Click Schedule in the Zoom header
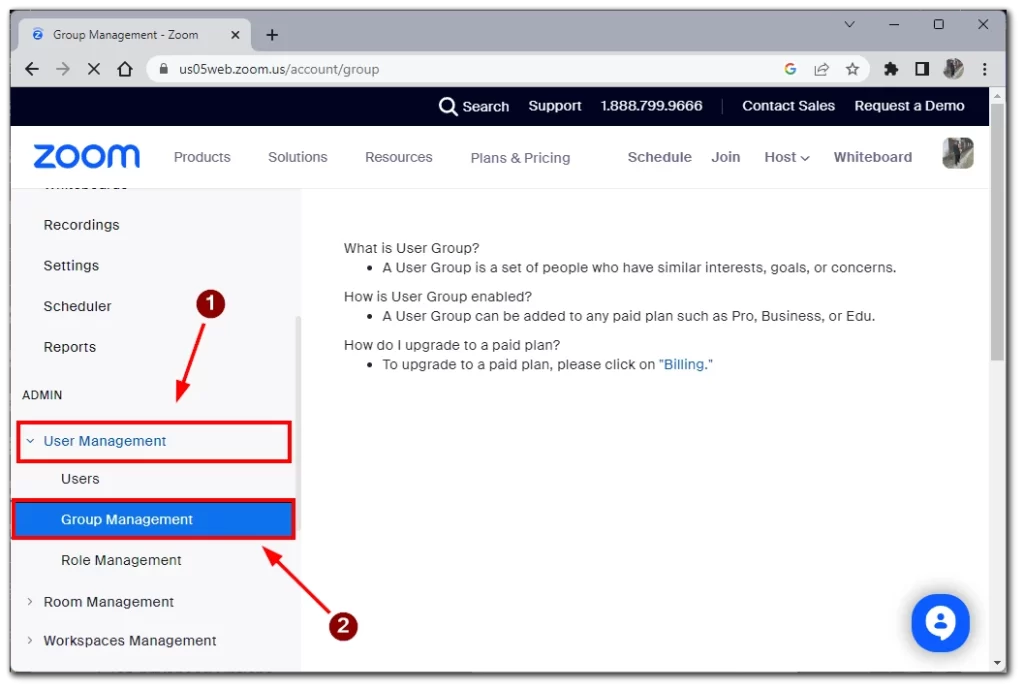Screen dimensions: 1024x690 [660, 157]
